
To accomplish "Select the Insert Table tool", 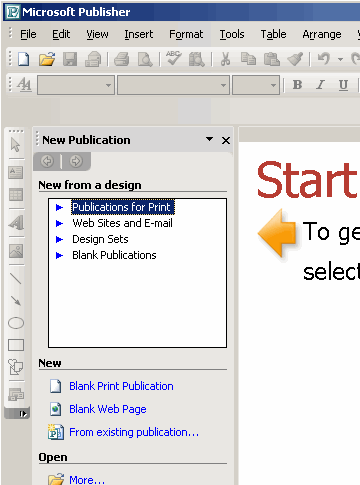I will [16, 195].
